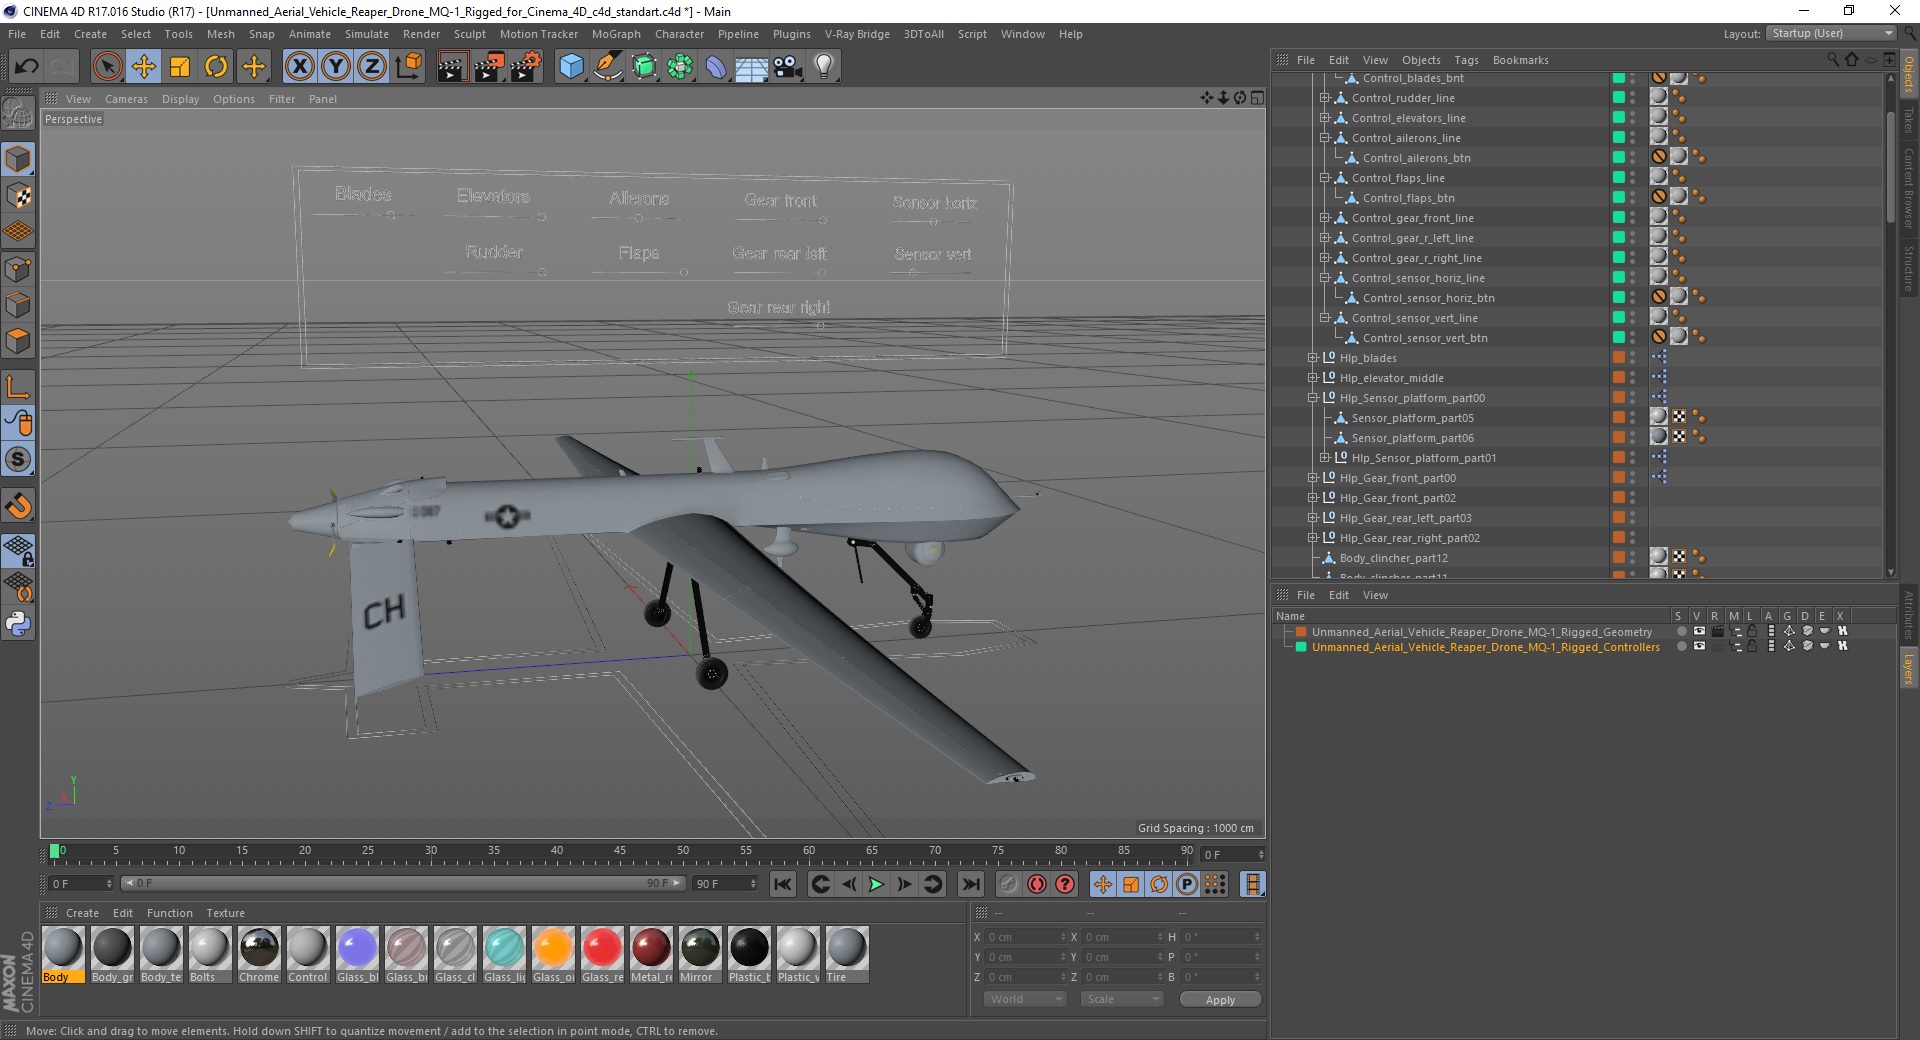1920x1040 pixels.
Task: Toggle X axis lock
Action: [x=299, y=67]
